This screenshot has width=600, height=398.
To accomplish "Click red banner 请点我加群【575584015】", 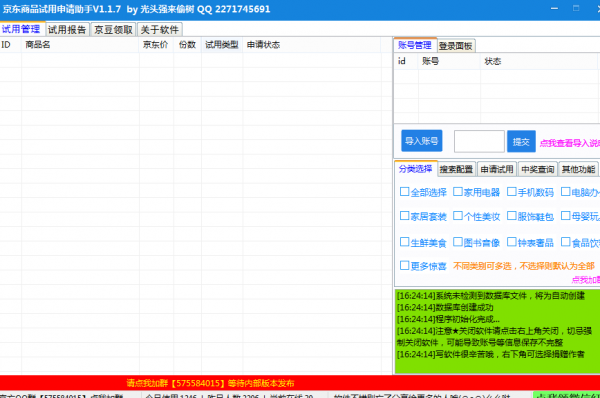I will pyautogui.click(x=210, y=383).
